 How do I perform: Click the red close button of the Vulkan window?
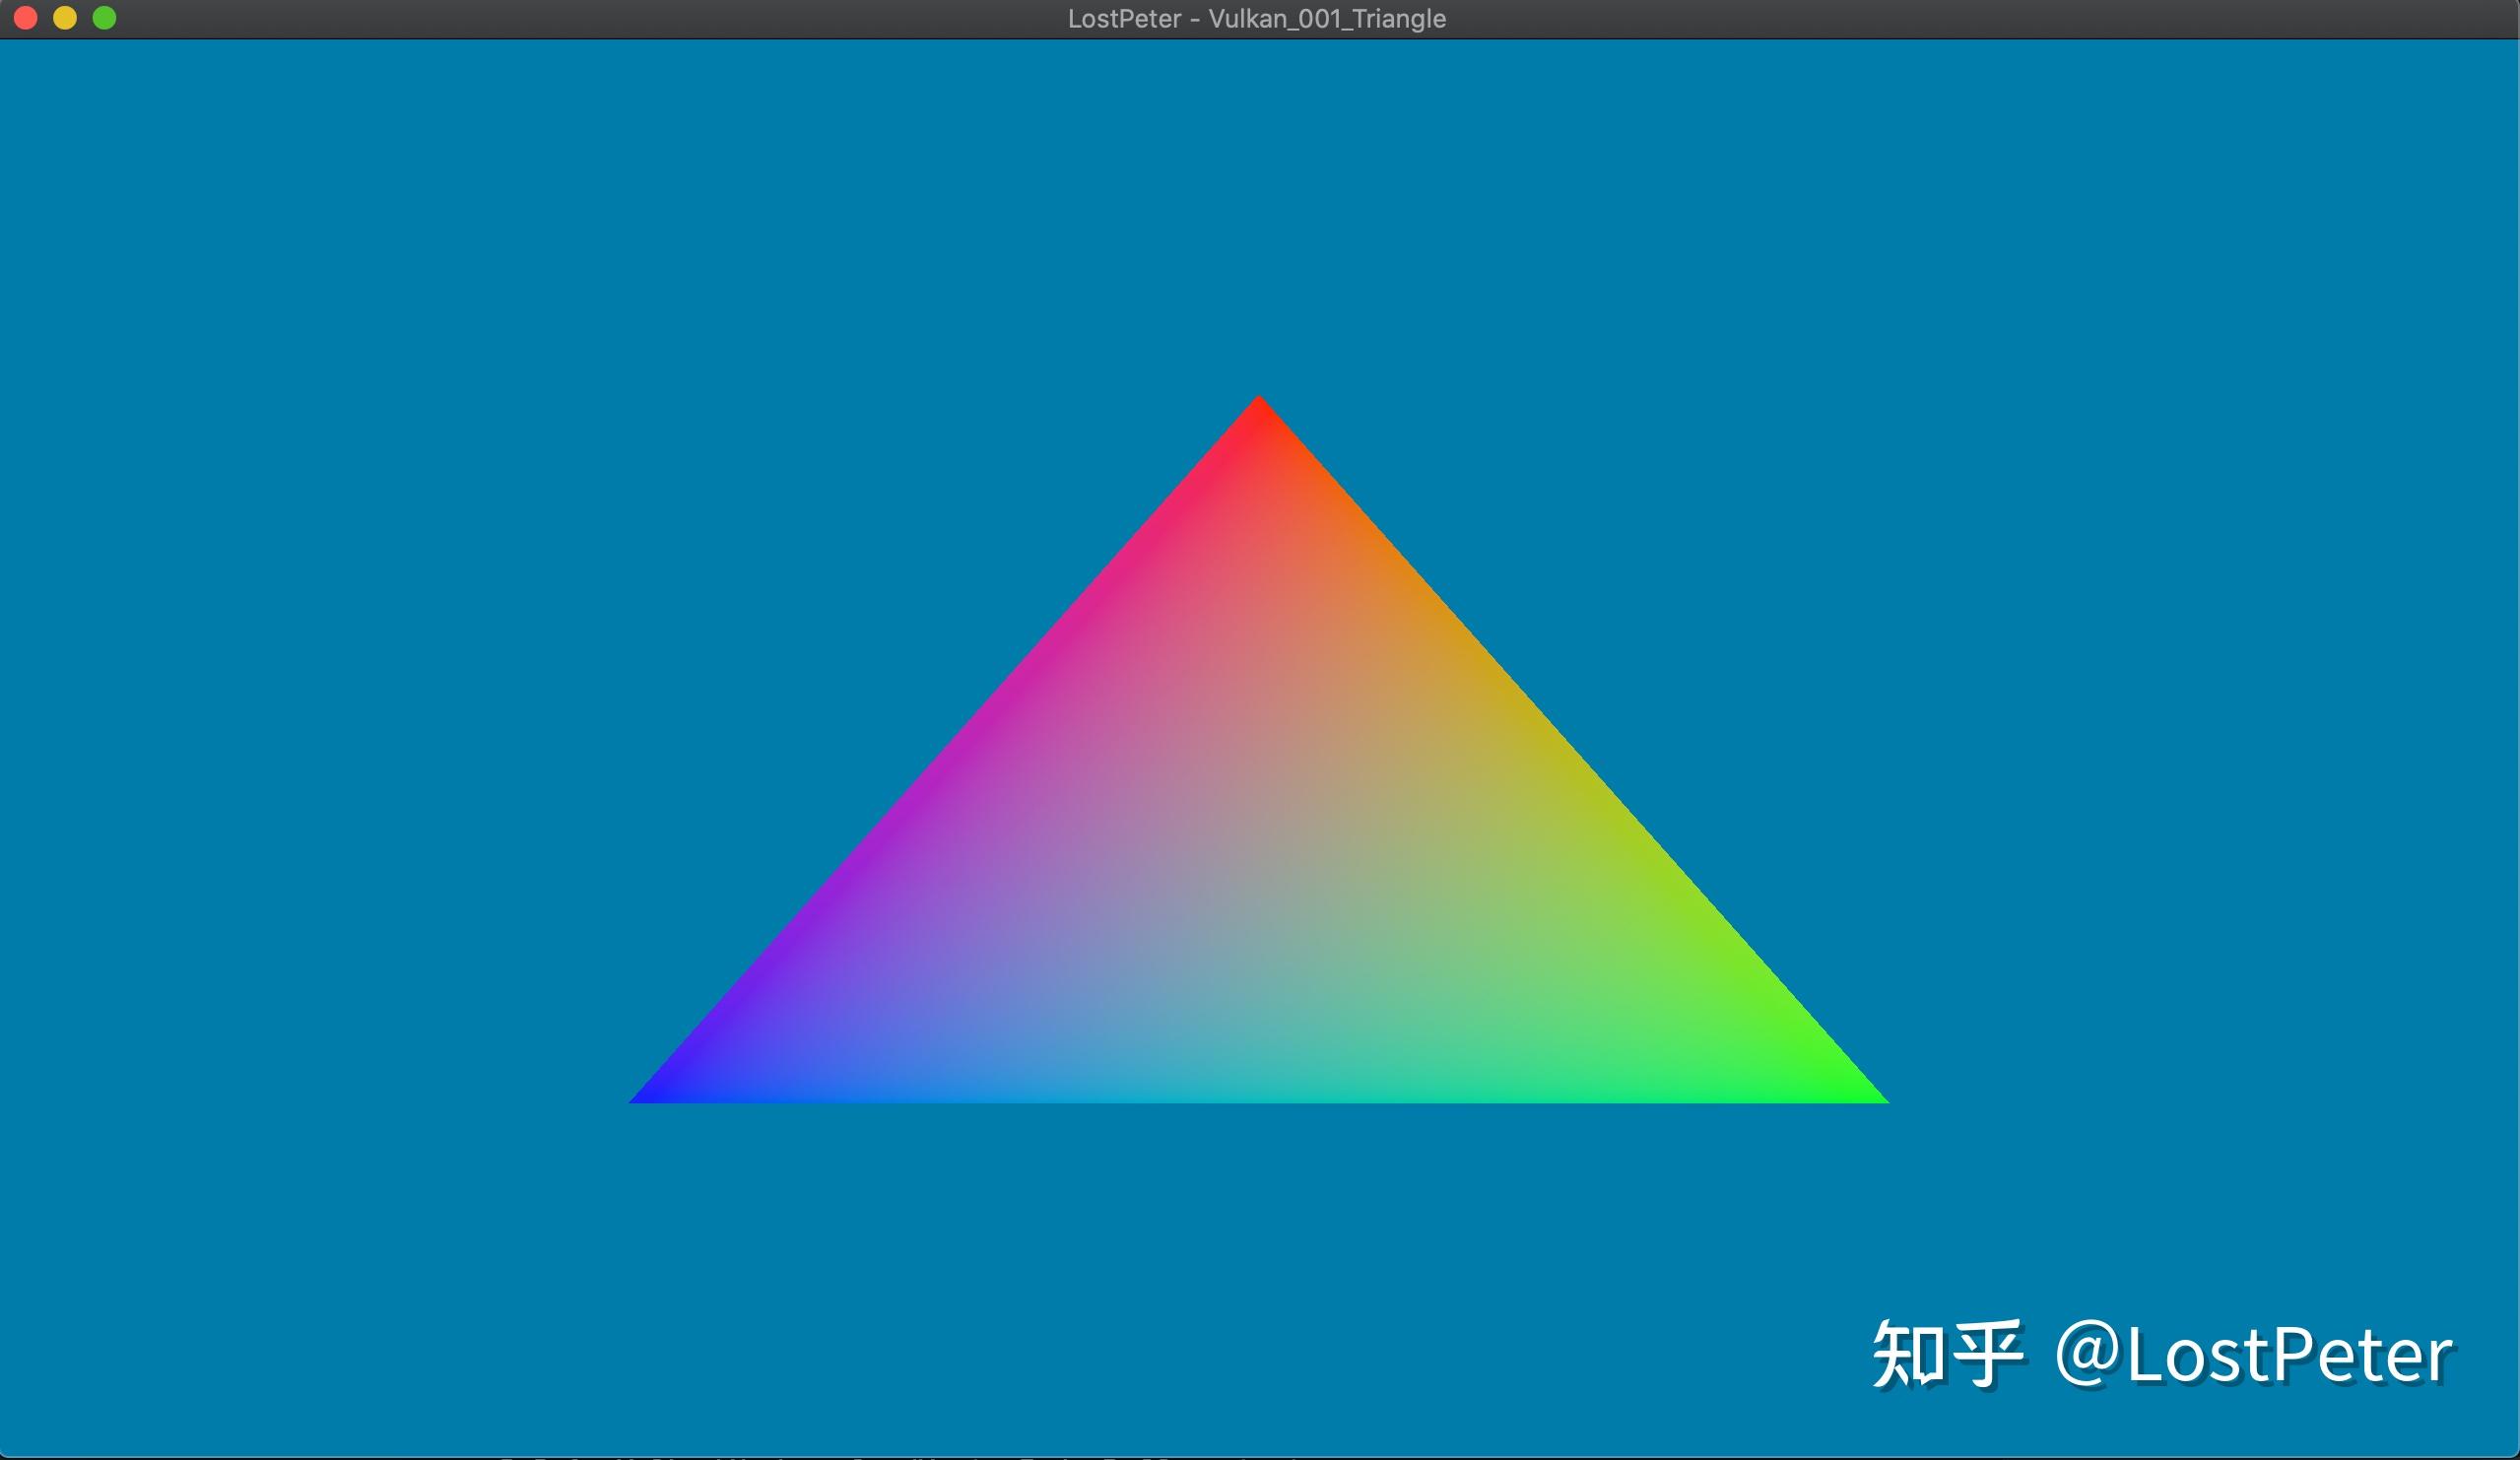coord(24,17)
